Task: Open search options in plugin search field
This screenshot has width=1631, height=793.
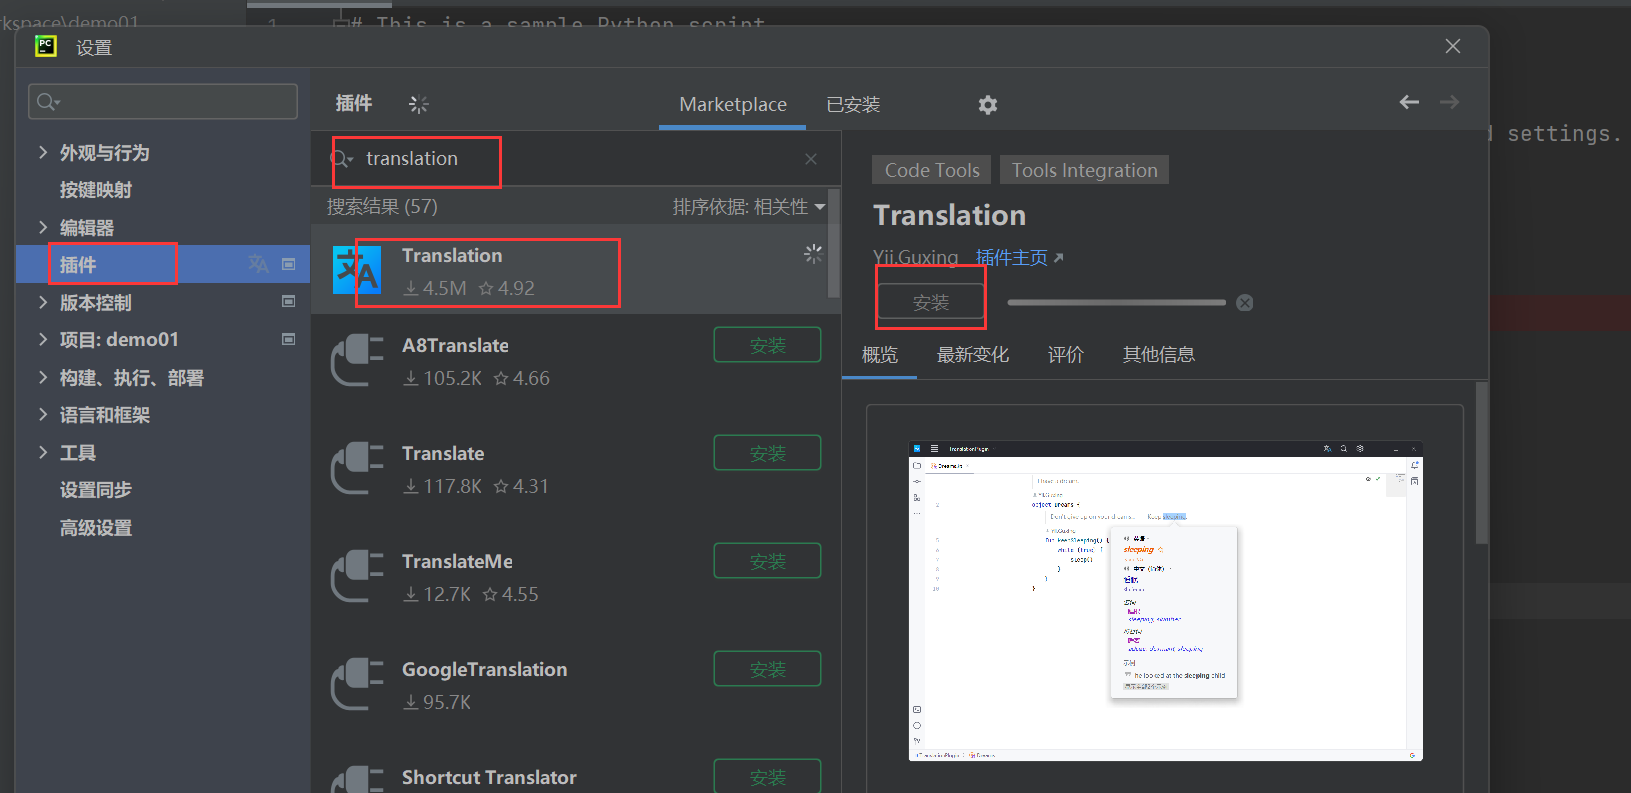Action: pos(342,159)
